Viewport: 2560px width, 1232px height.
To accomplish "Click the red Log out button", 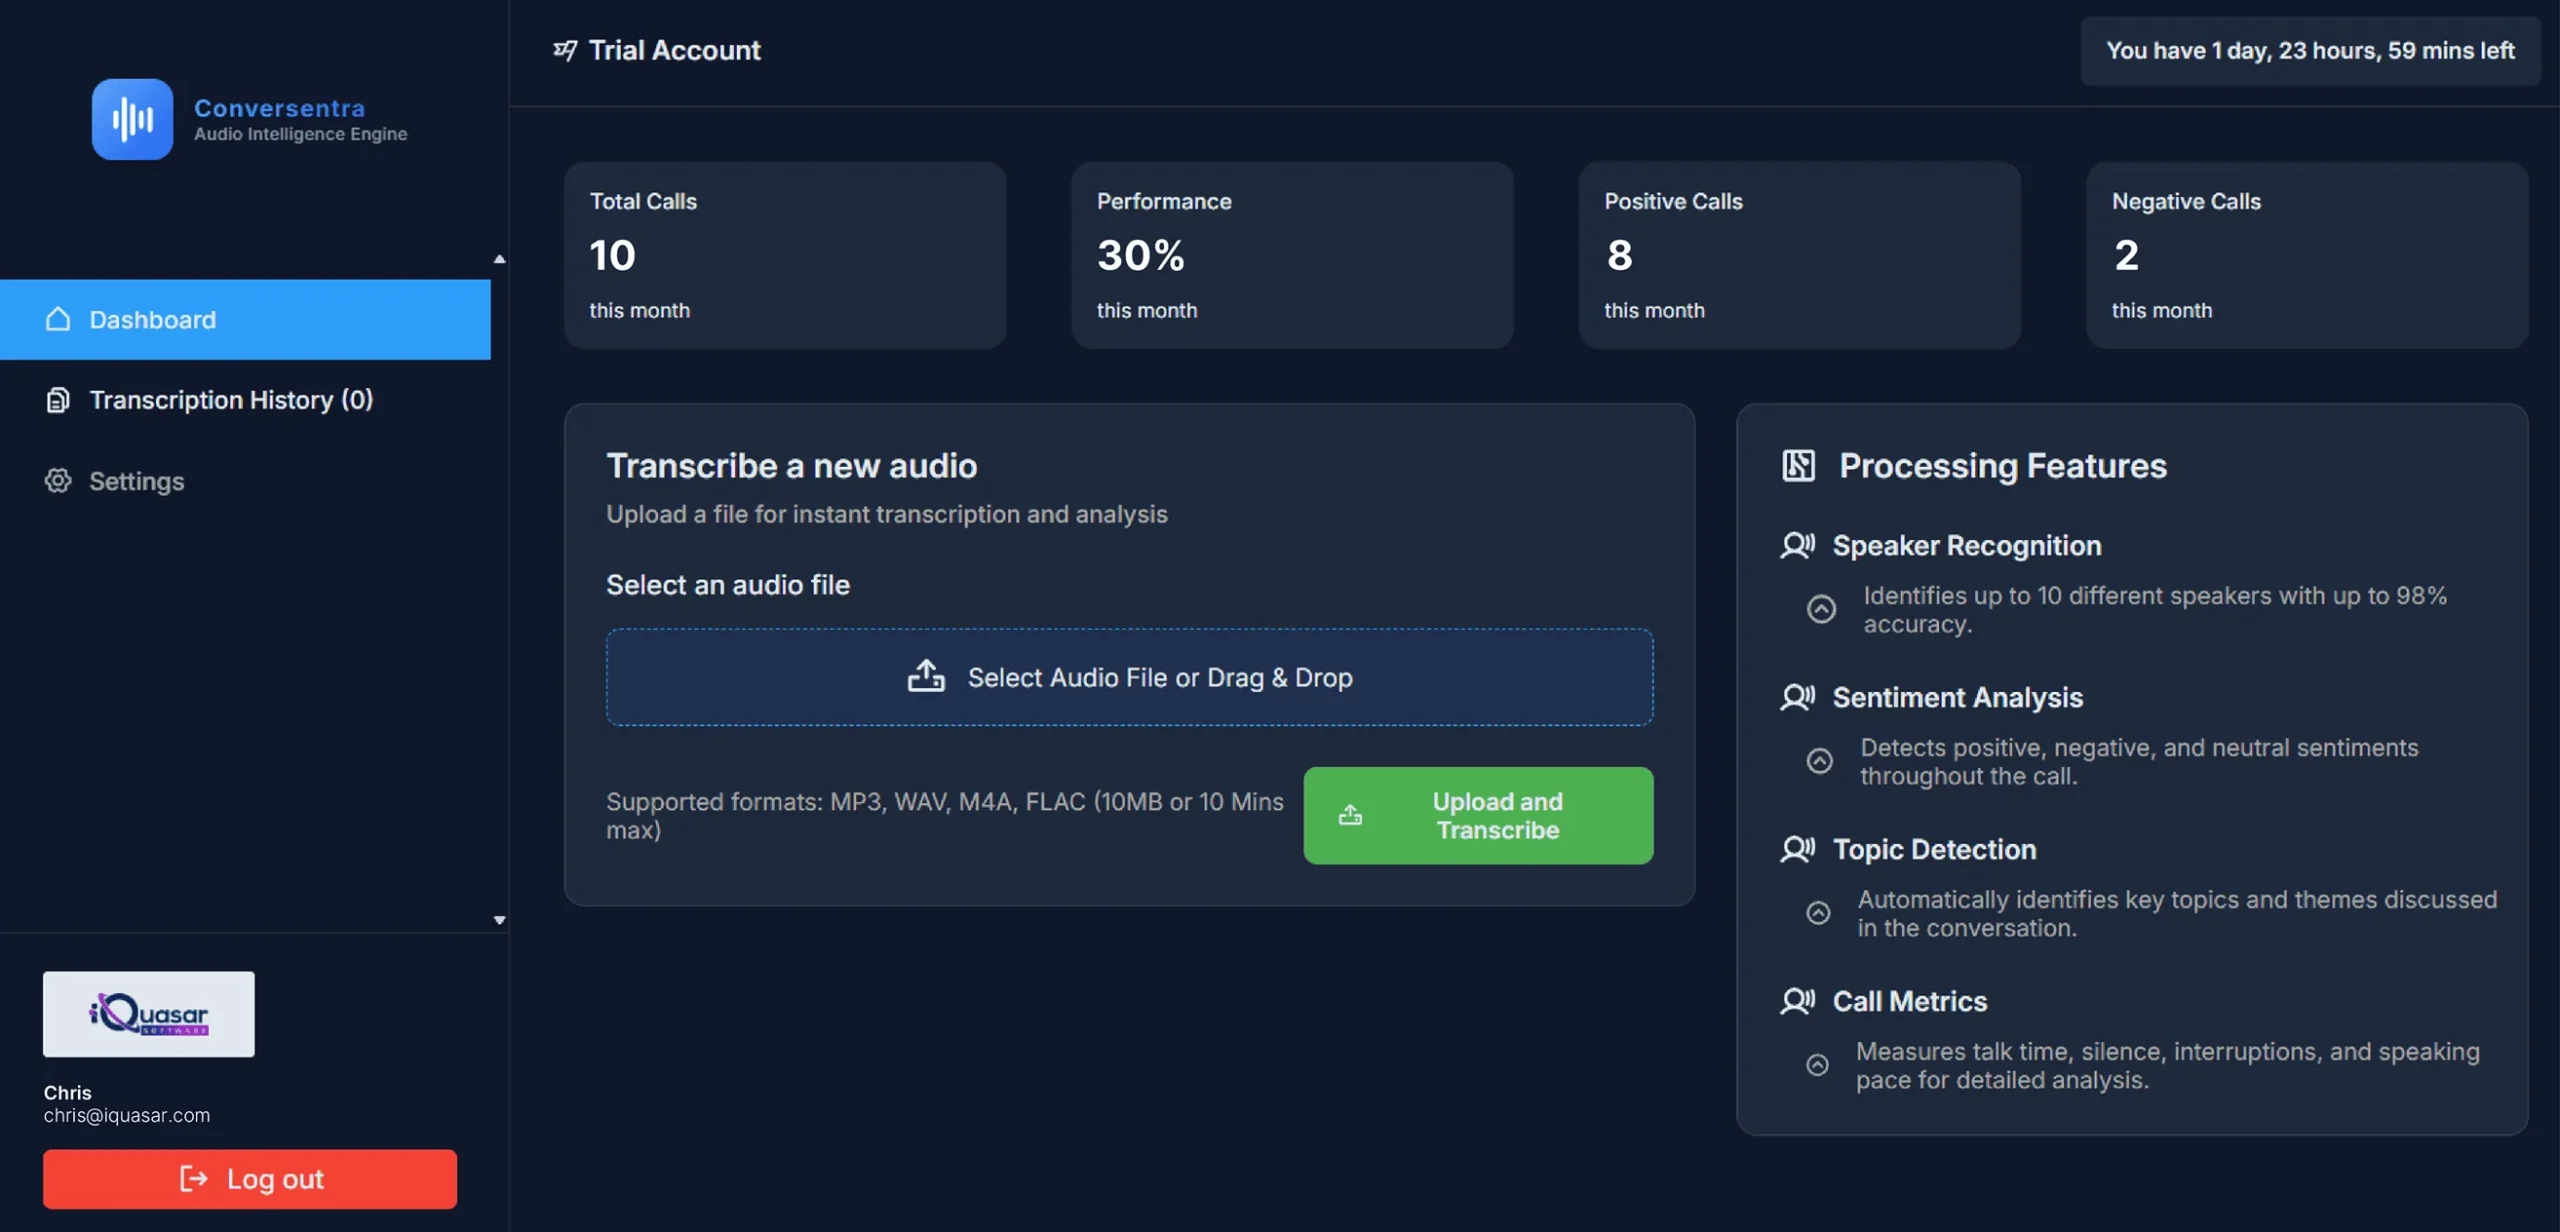I will point(250,1179).
